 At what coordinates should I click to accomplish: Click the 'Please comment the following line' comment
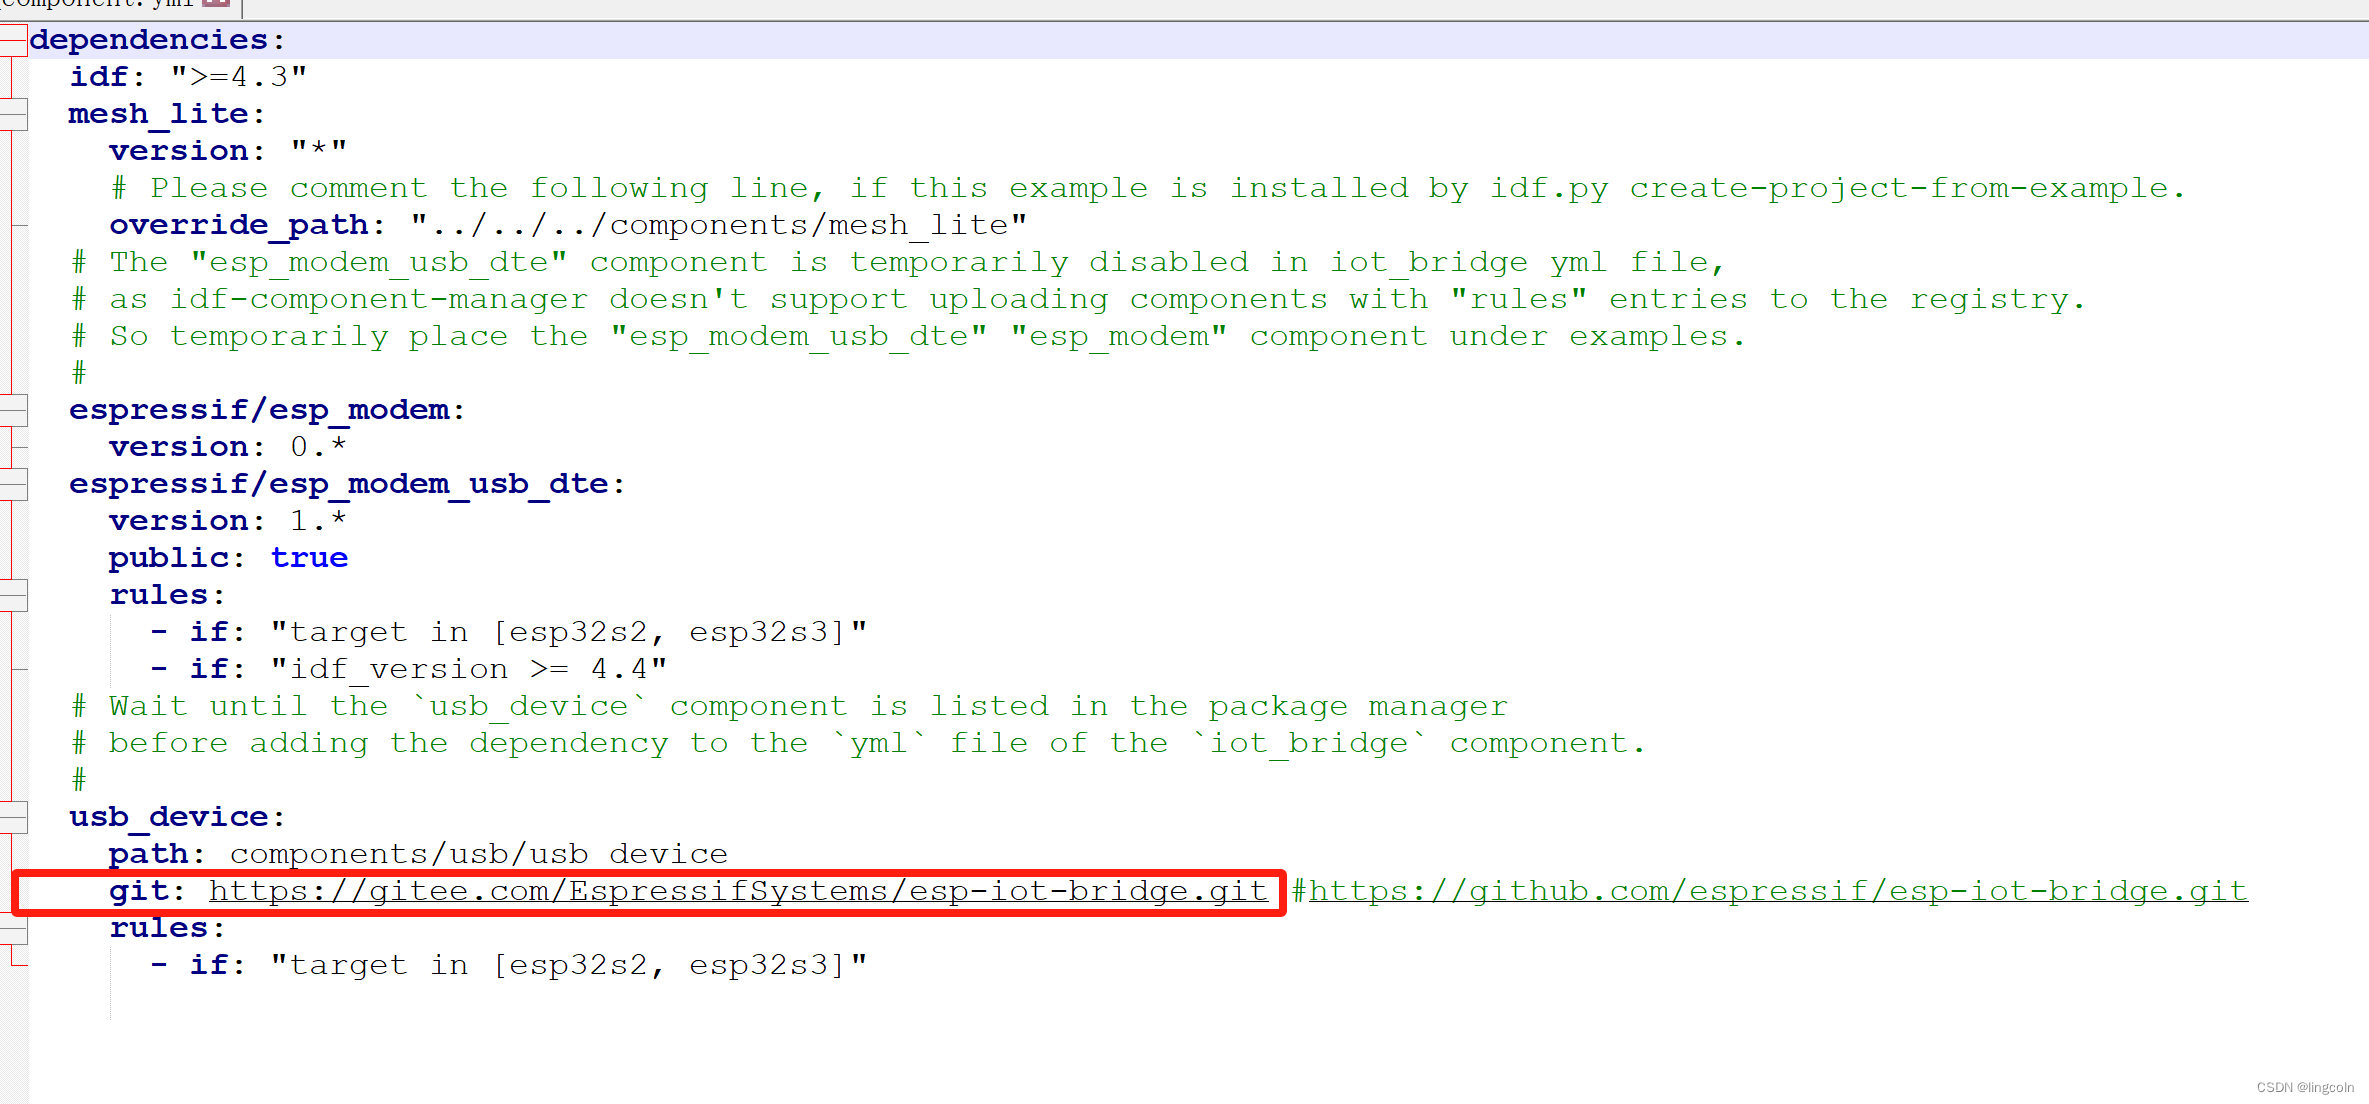tap(1146, 188)
